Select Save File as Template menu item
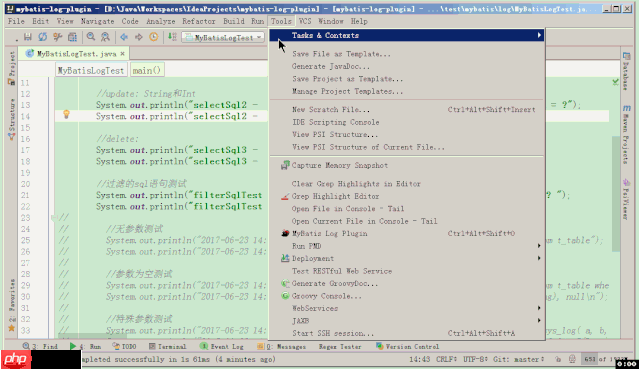Viewport: 639px width, 369px height. tap(407, 54)
